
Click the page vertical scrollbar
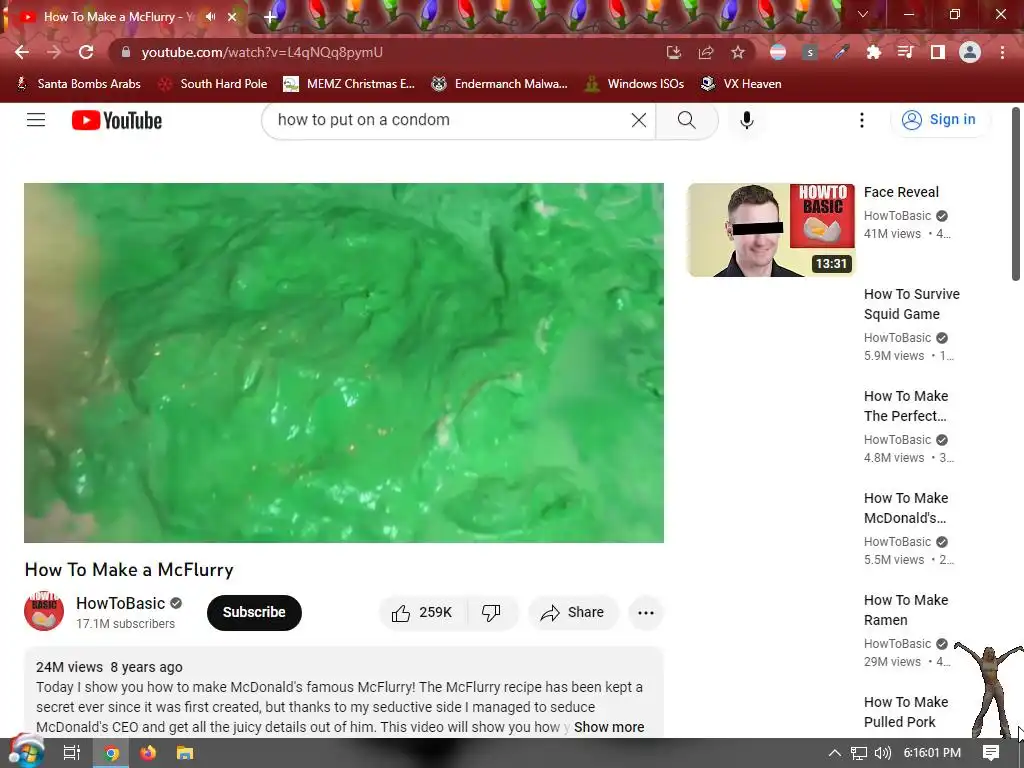[x=1016, y=195]
